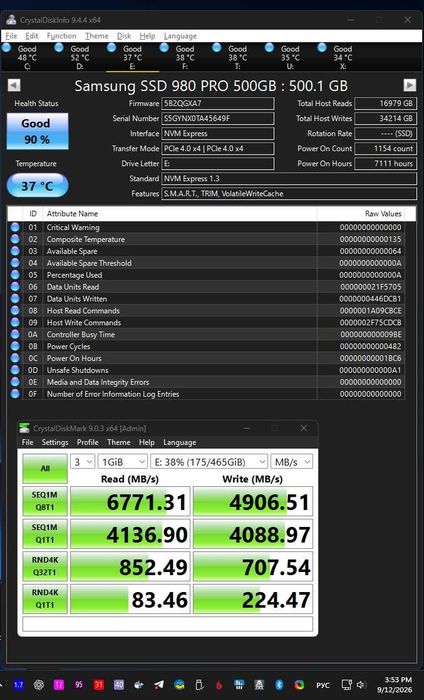Click empty comment box below CrystalDiskMark results
The height and width of the screenshot is (700, 424).
pyautogui.click(x=168, y=624)
